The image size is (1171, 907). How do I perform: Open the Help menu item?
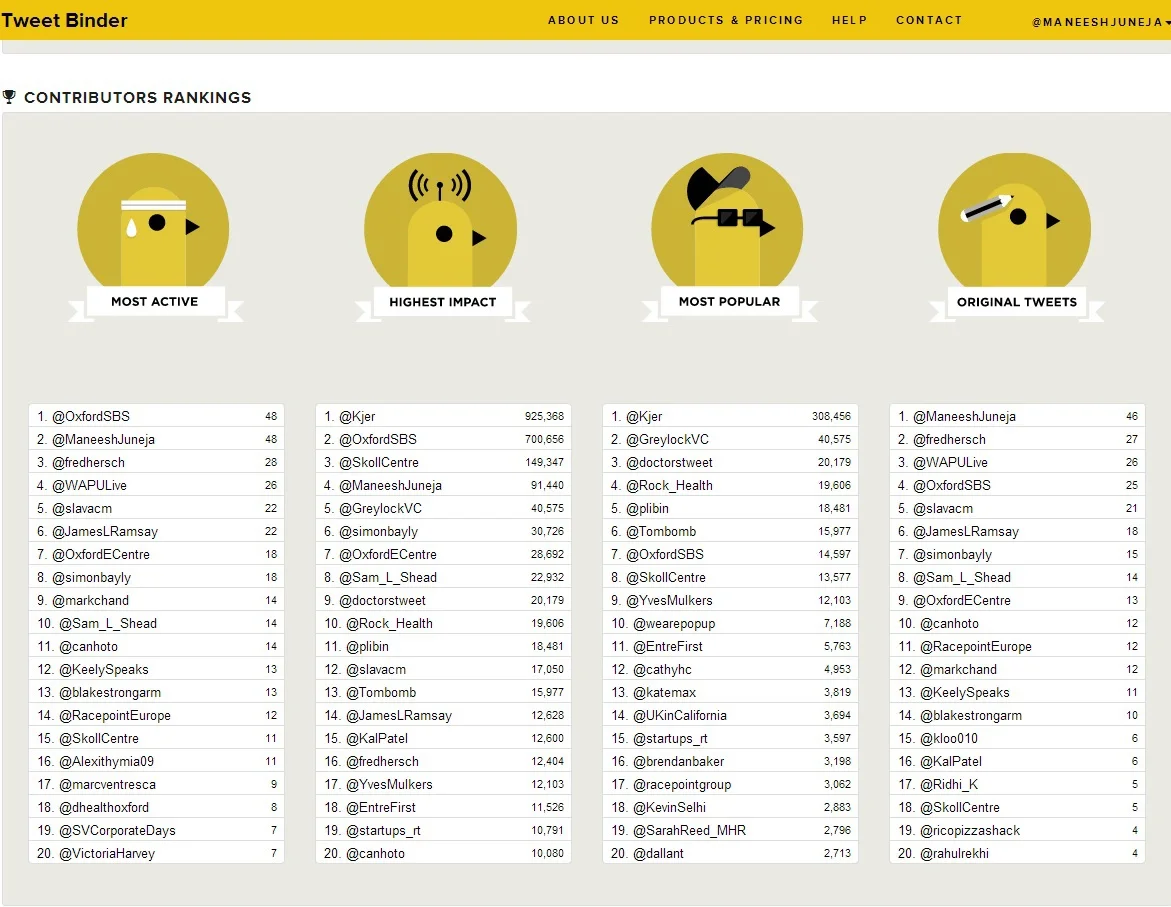(x=850, y=20)
